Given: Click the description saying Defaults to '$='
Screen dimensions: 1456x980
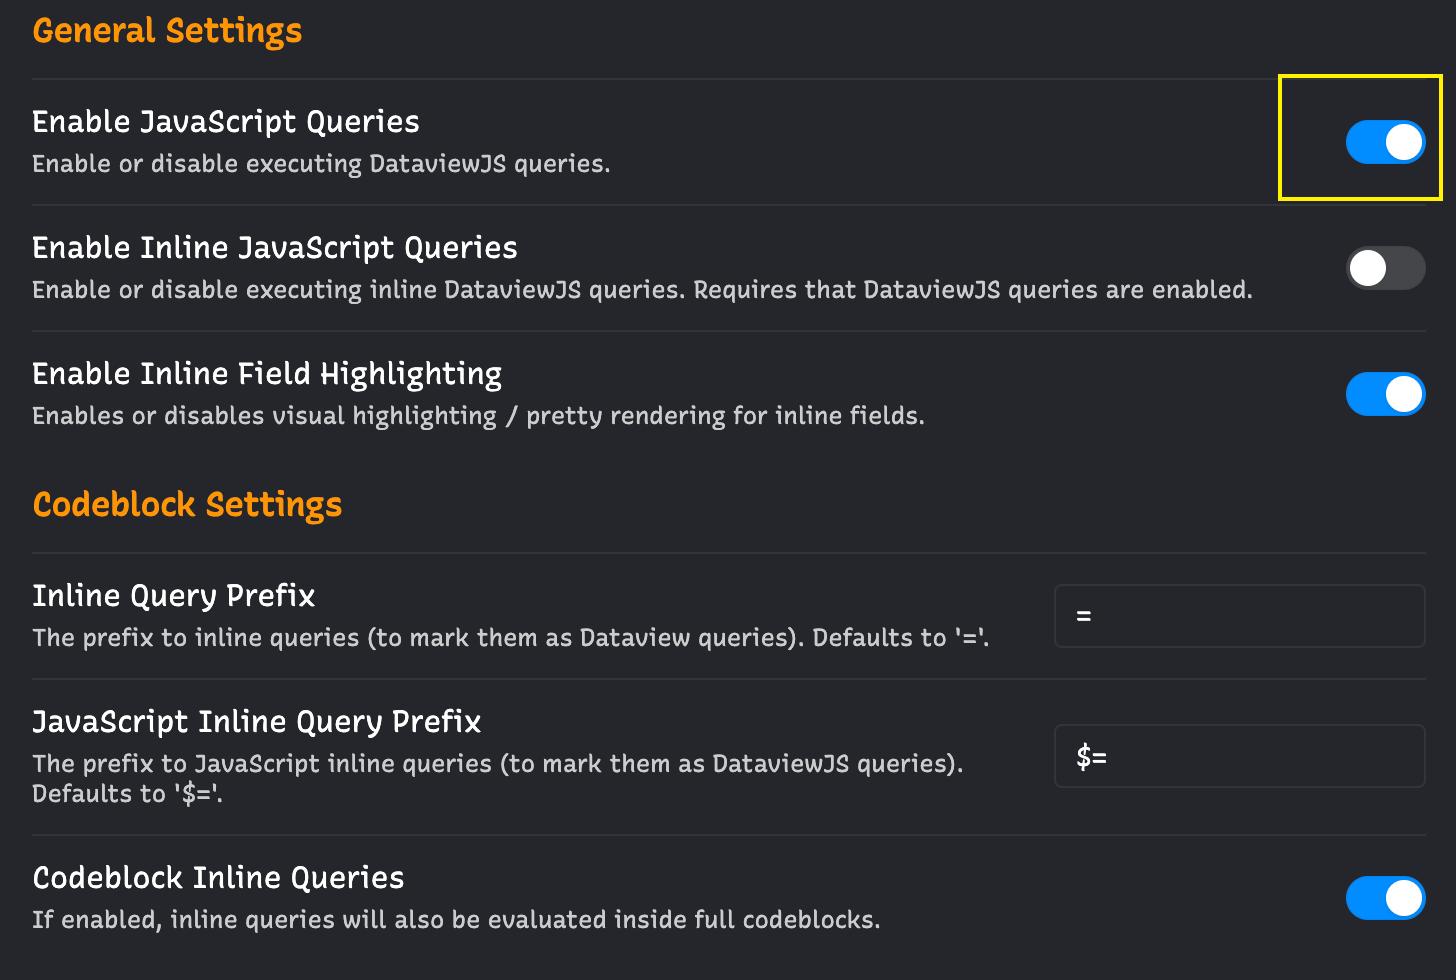Looking at the screenshot, I should pyautogui.click(x=498, y=778).
